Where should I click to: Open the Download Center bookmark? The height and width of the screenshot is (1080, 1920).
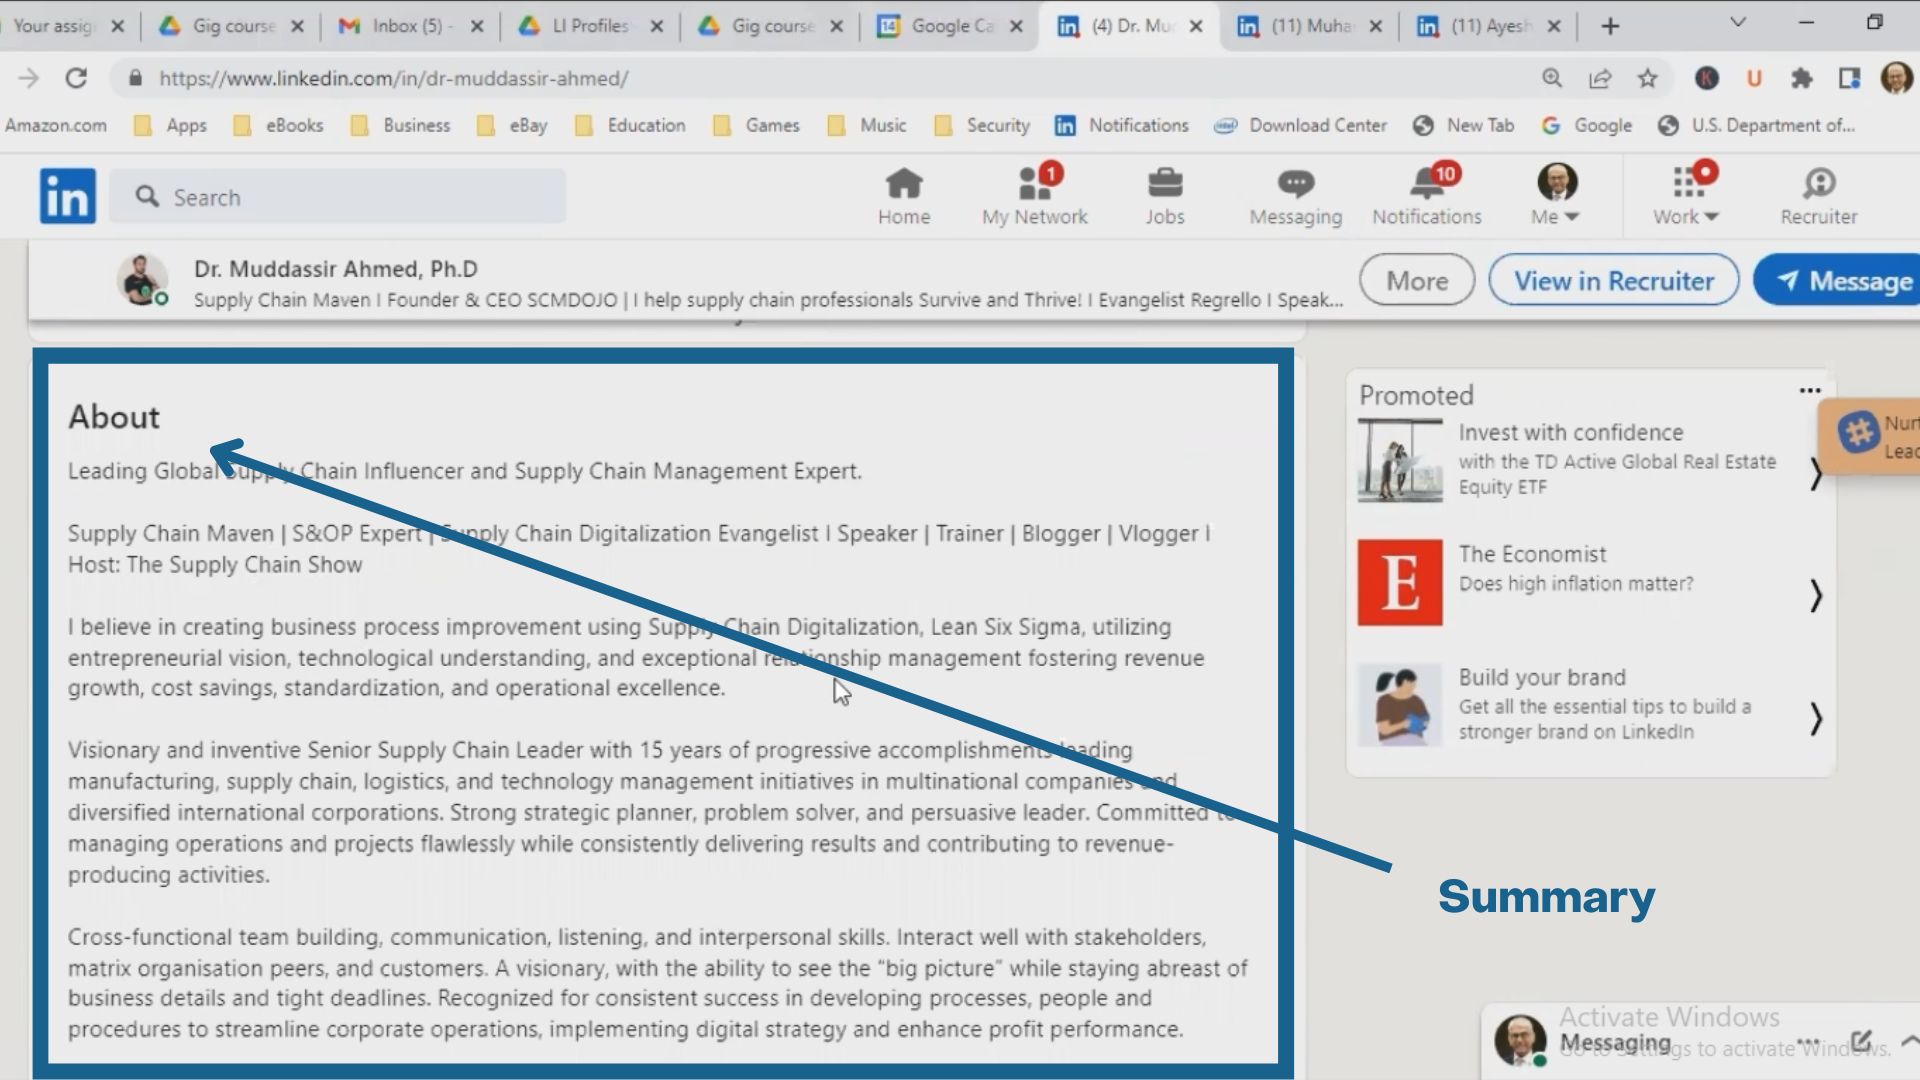tap(1300, 125)
